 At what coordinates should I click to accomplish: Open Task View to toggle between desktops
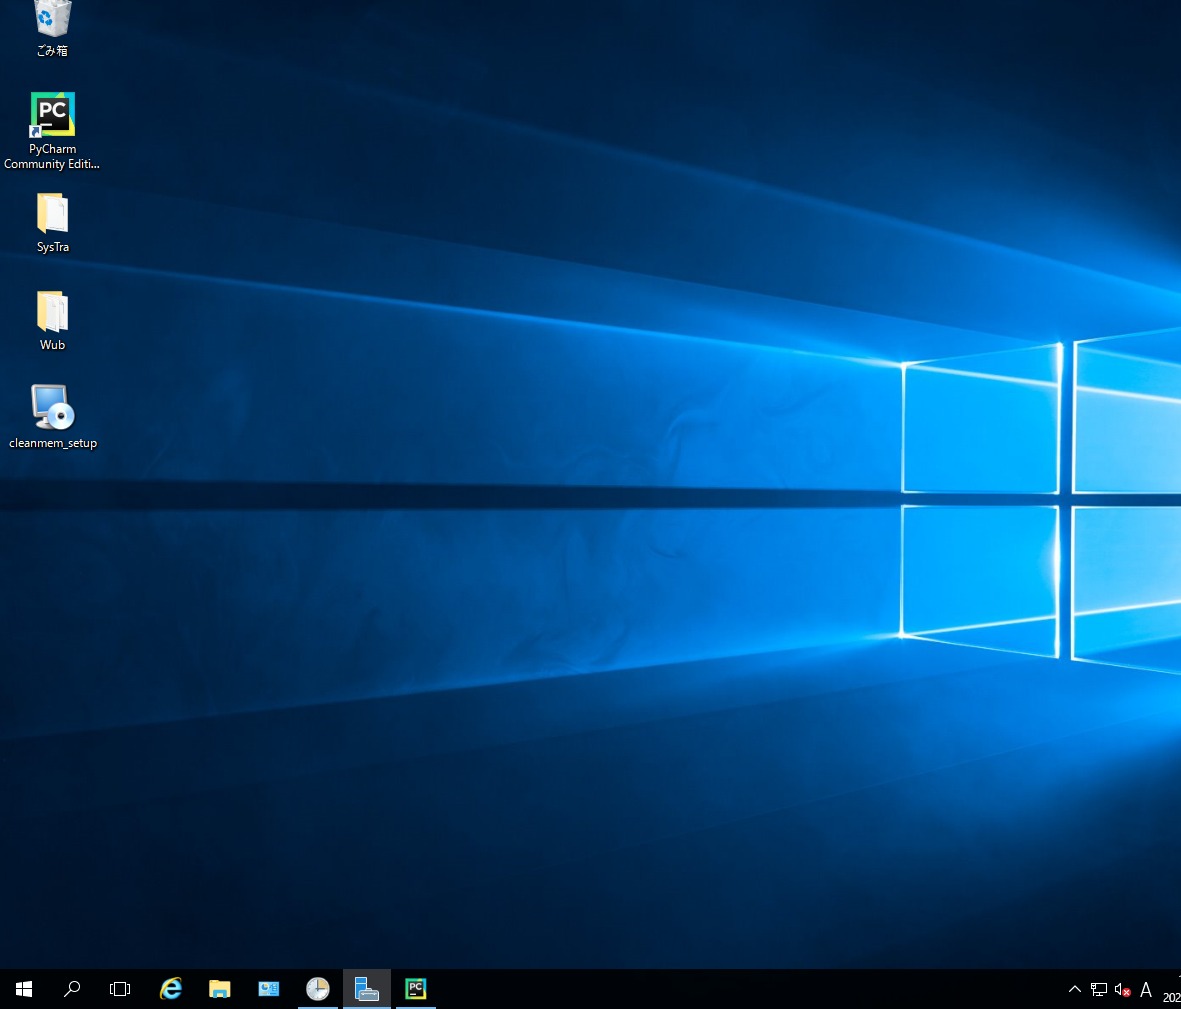[x=120, y=988]
